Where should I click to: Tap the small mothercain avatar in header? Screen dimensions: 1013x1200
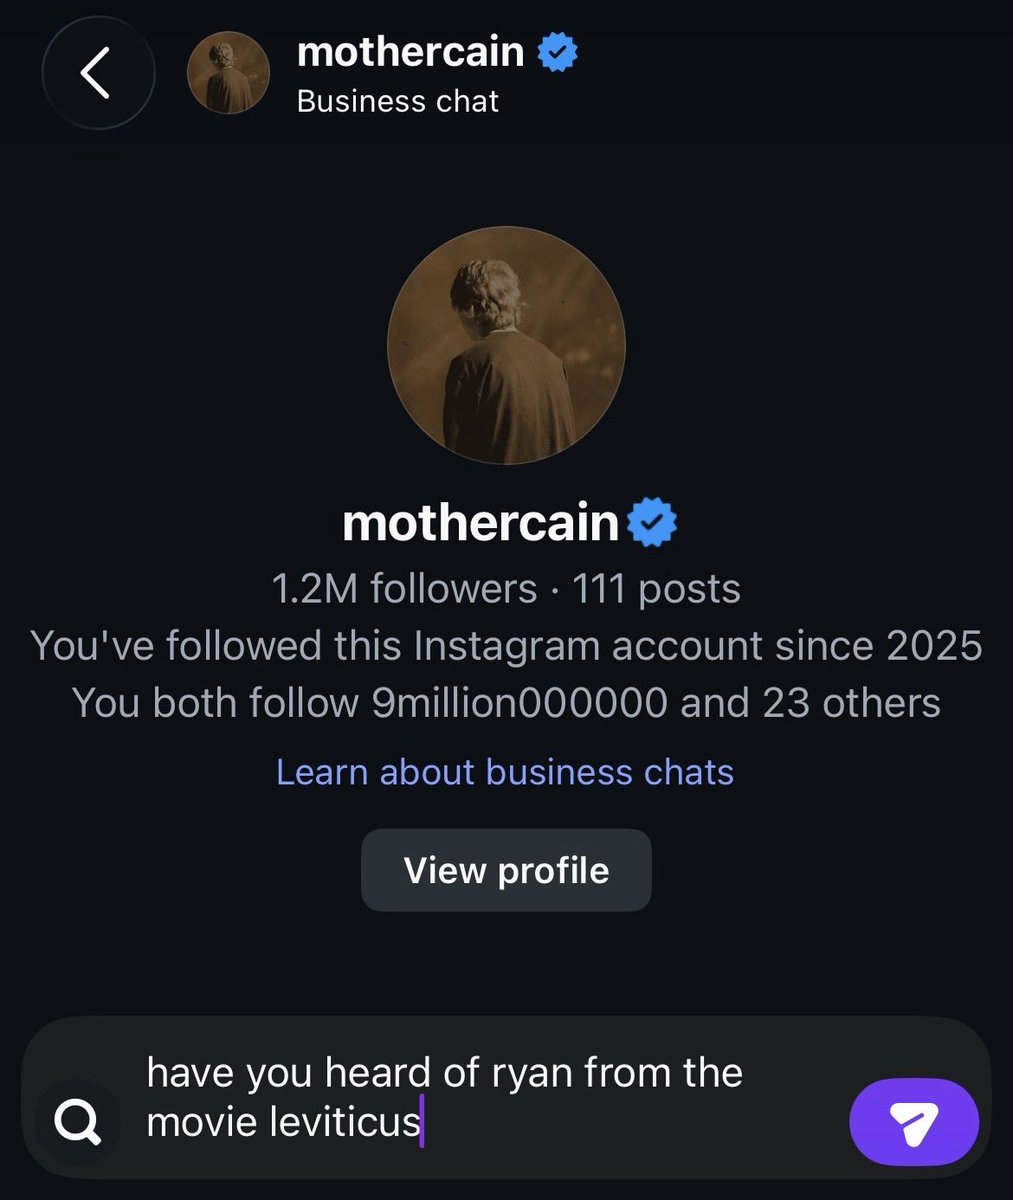coord(228,72)
